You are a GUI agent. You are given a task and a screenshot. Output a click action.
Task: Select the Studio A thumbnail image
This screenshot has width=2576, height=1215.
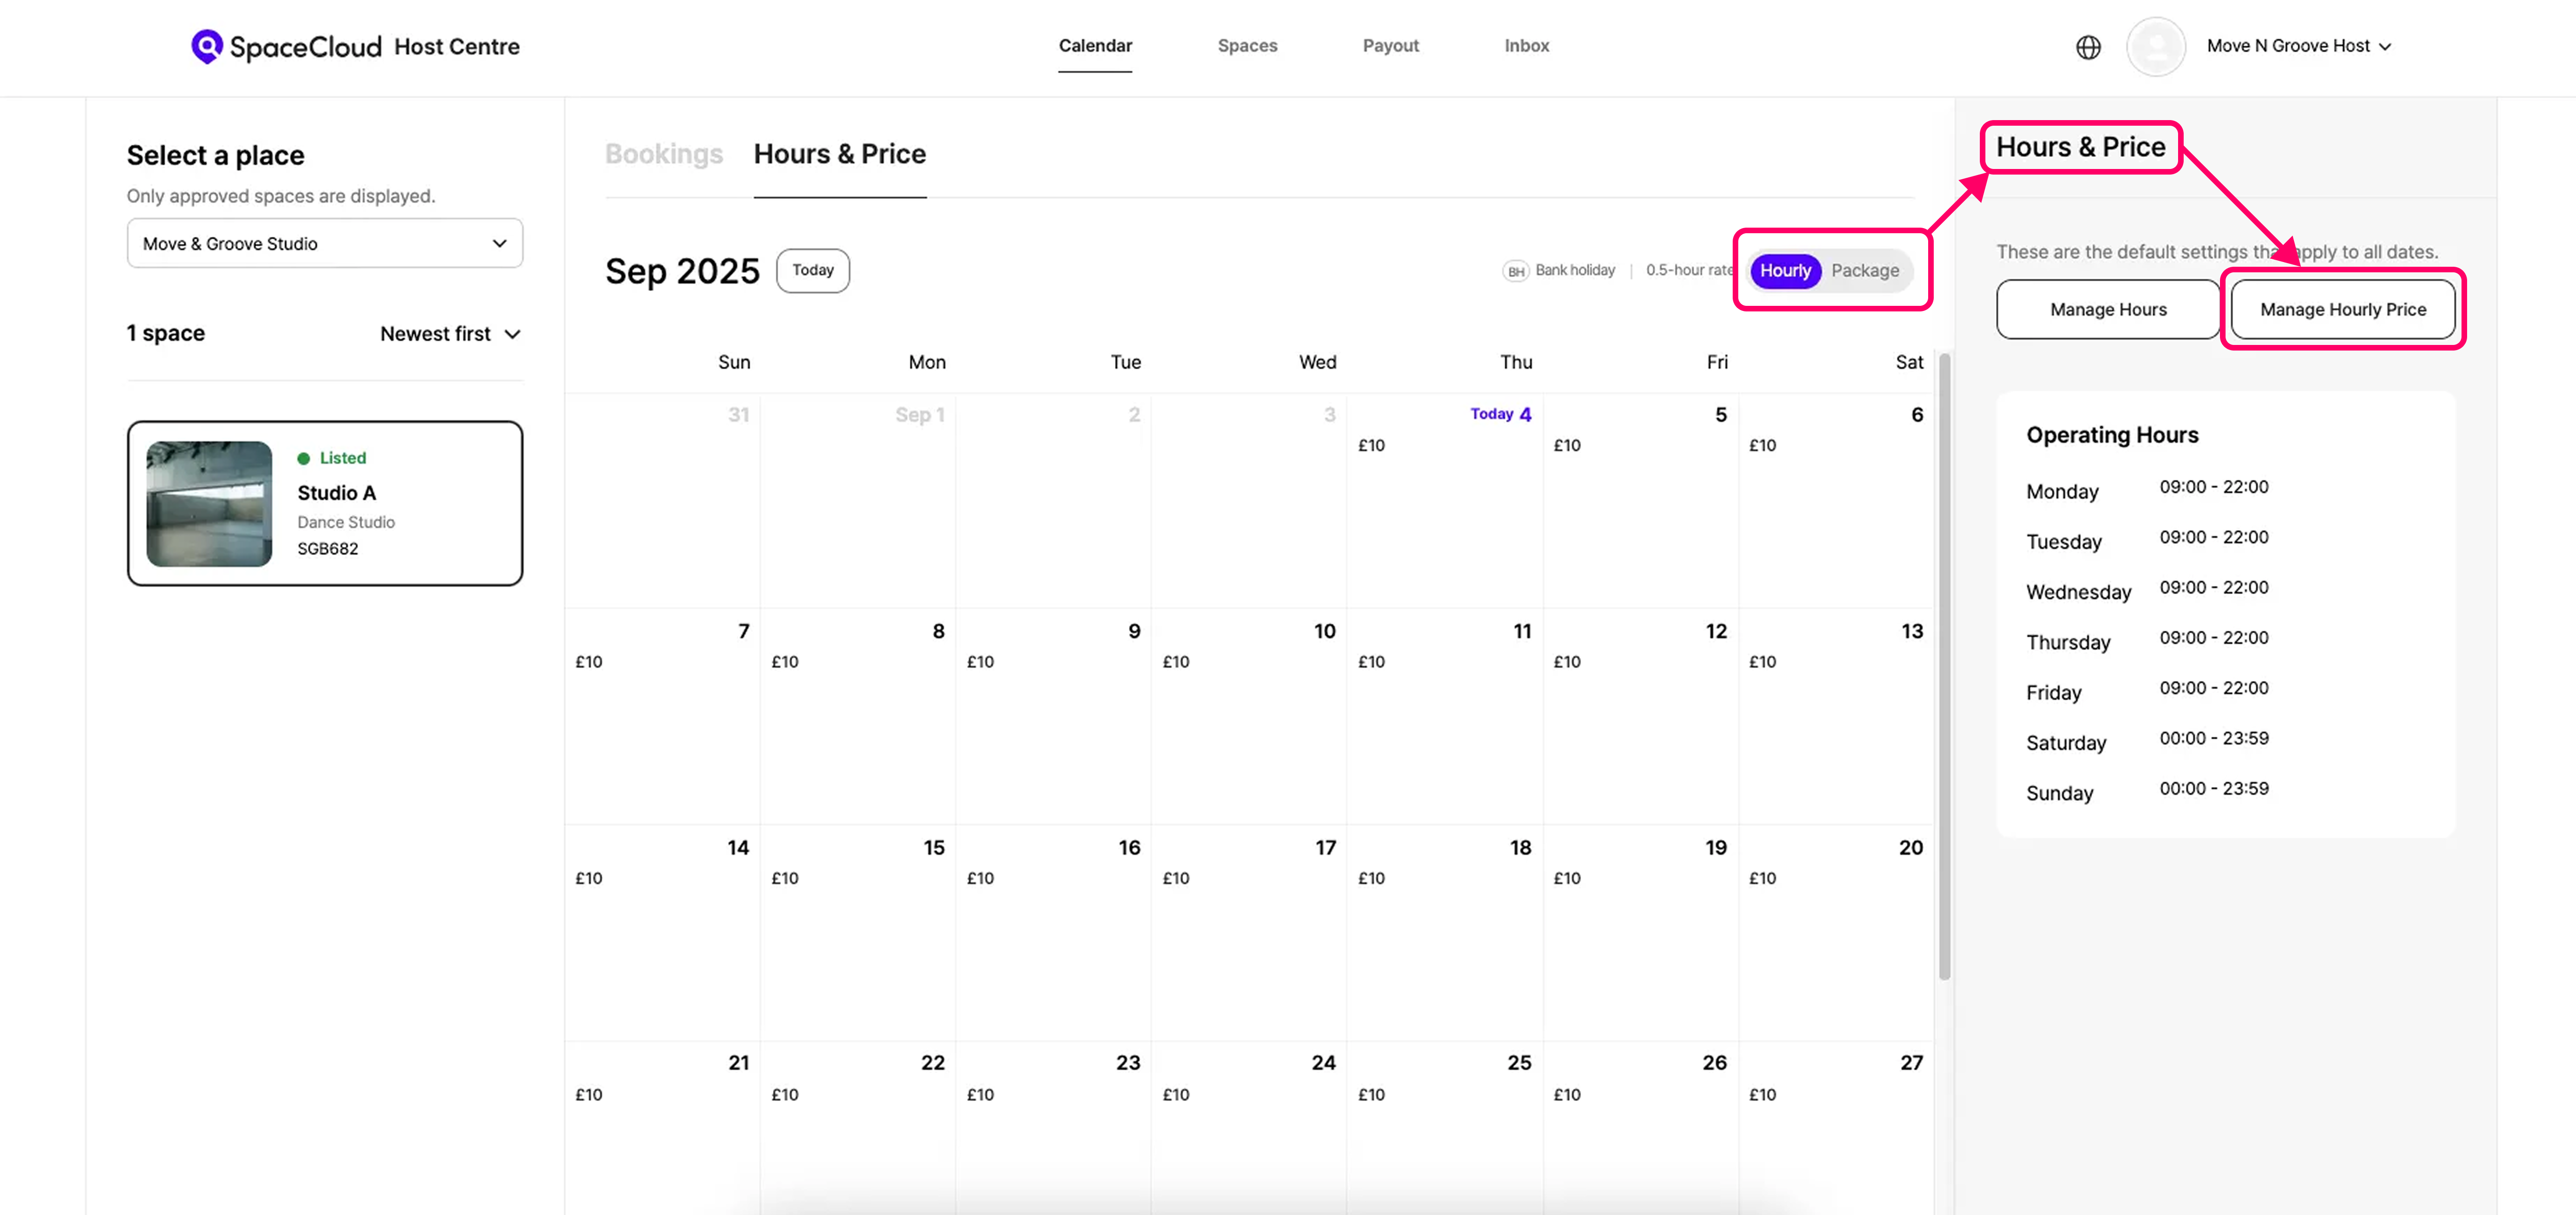pyautogui.click(x=209, y=504)
